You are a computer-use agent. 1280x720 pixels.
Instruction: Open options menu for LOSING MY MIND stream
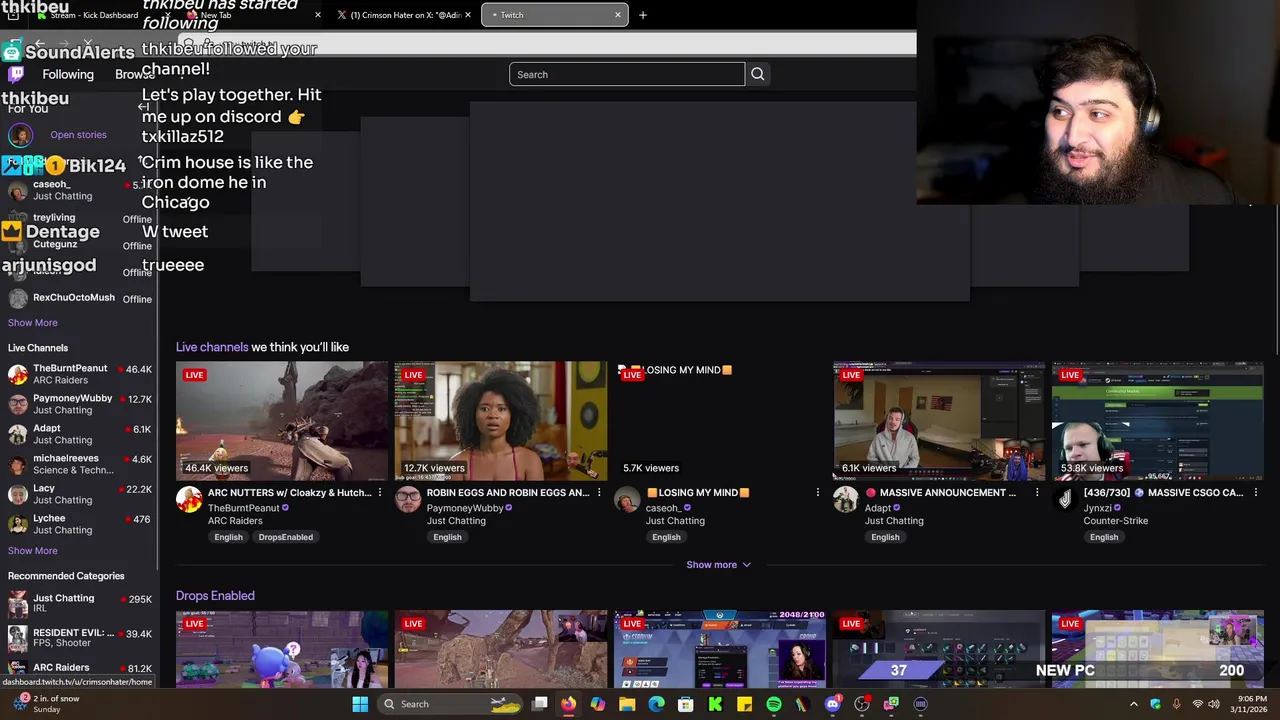[x=818, y=493]
